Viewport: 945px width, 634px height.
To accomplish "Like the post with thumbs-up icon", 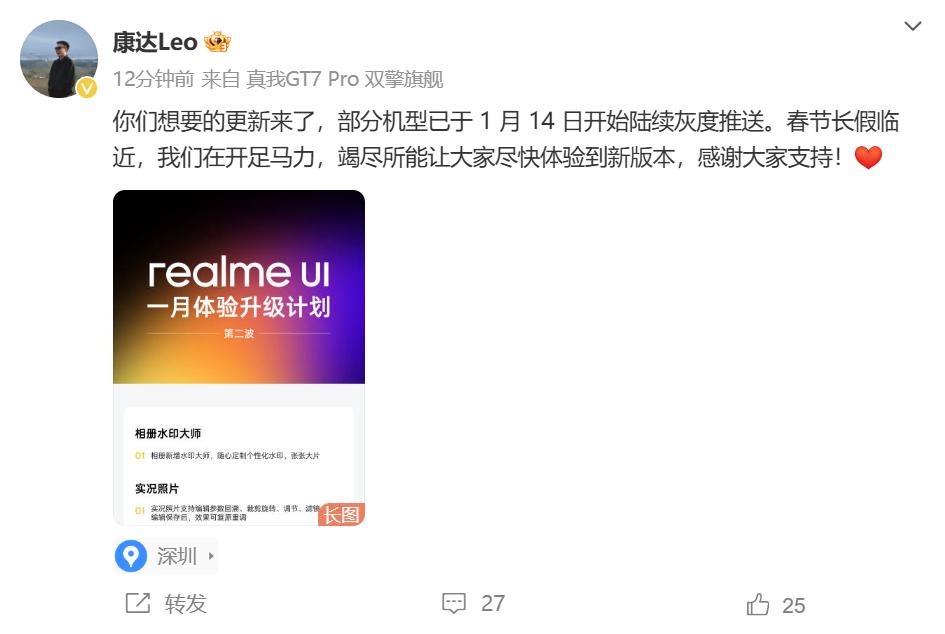I will (x=758, y=604).
